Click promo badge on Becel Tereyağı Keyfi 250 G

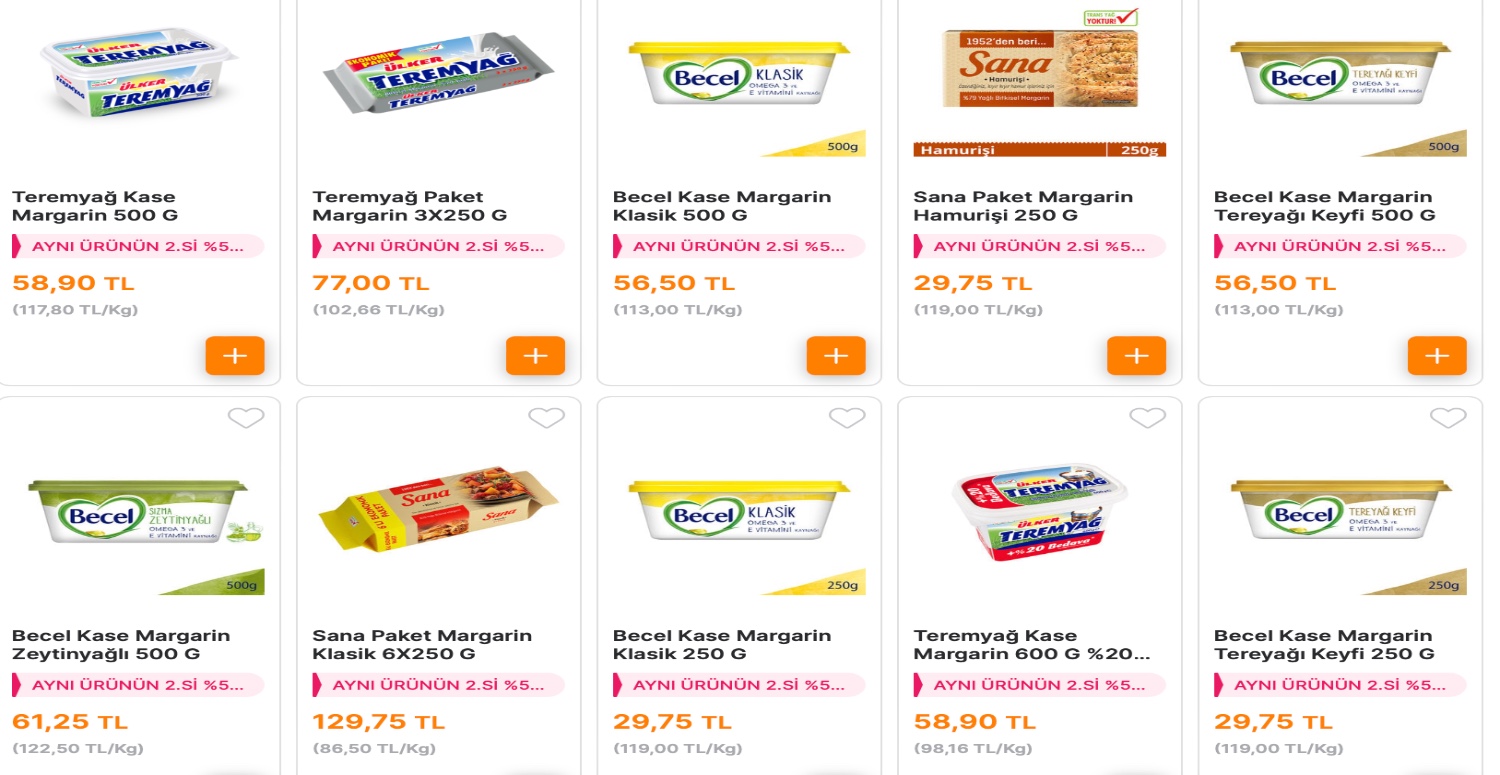click(1340, 686)
